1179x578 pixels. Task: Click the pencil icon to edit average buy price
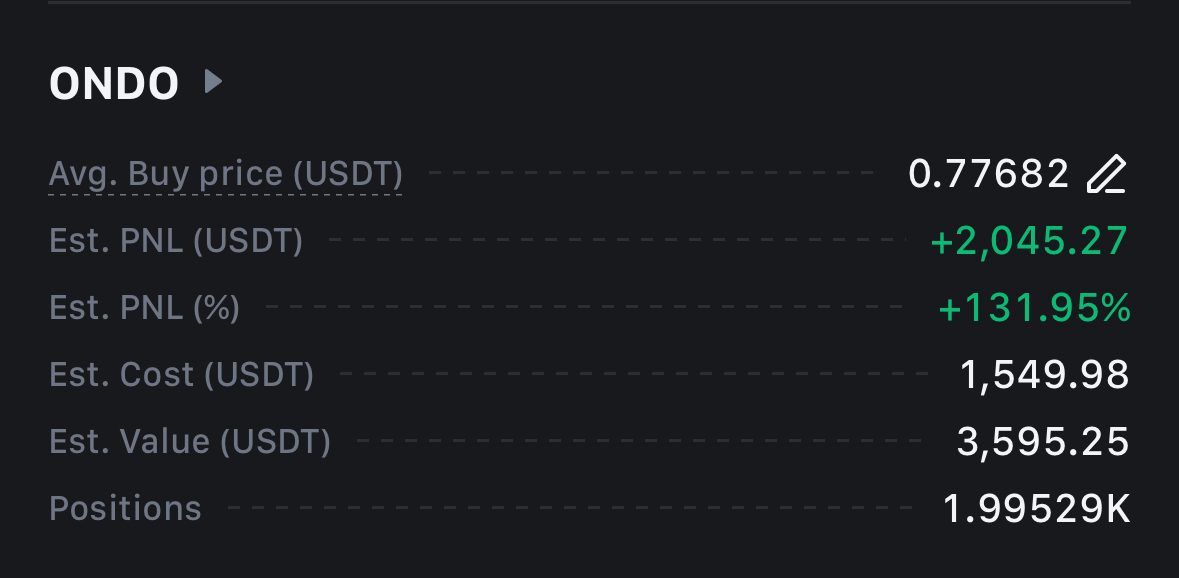1106,175
